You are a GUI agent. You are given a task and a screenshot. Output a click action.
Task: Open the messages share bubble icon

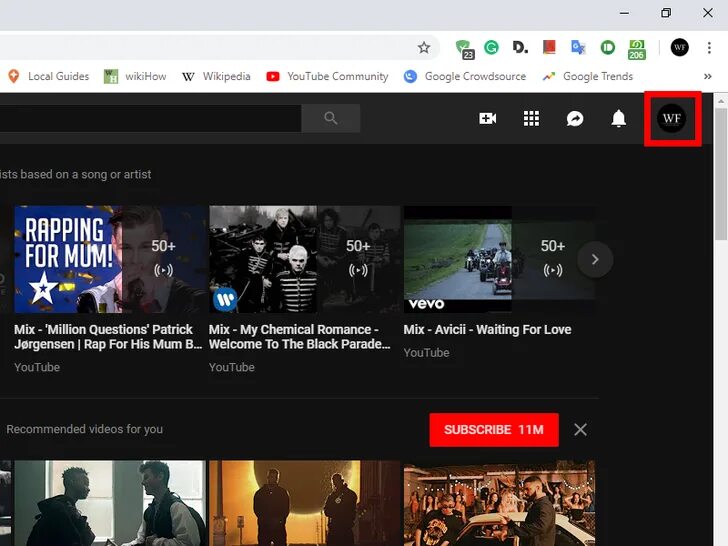click(575, 118)
